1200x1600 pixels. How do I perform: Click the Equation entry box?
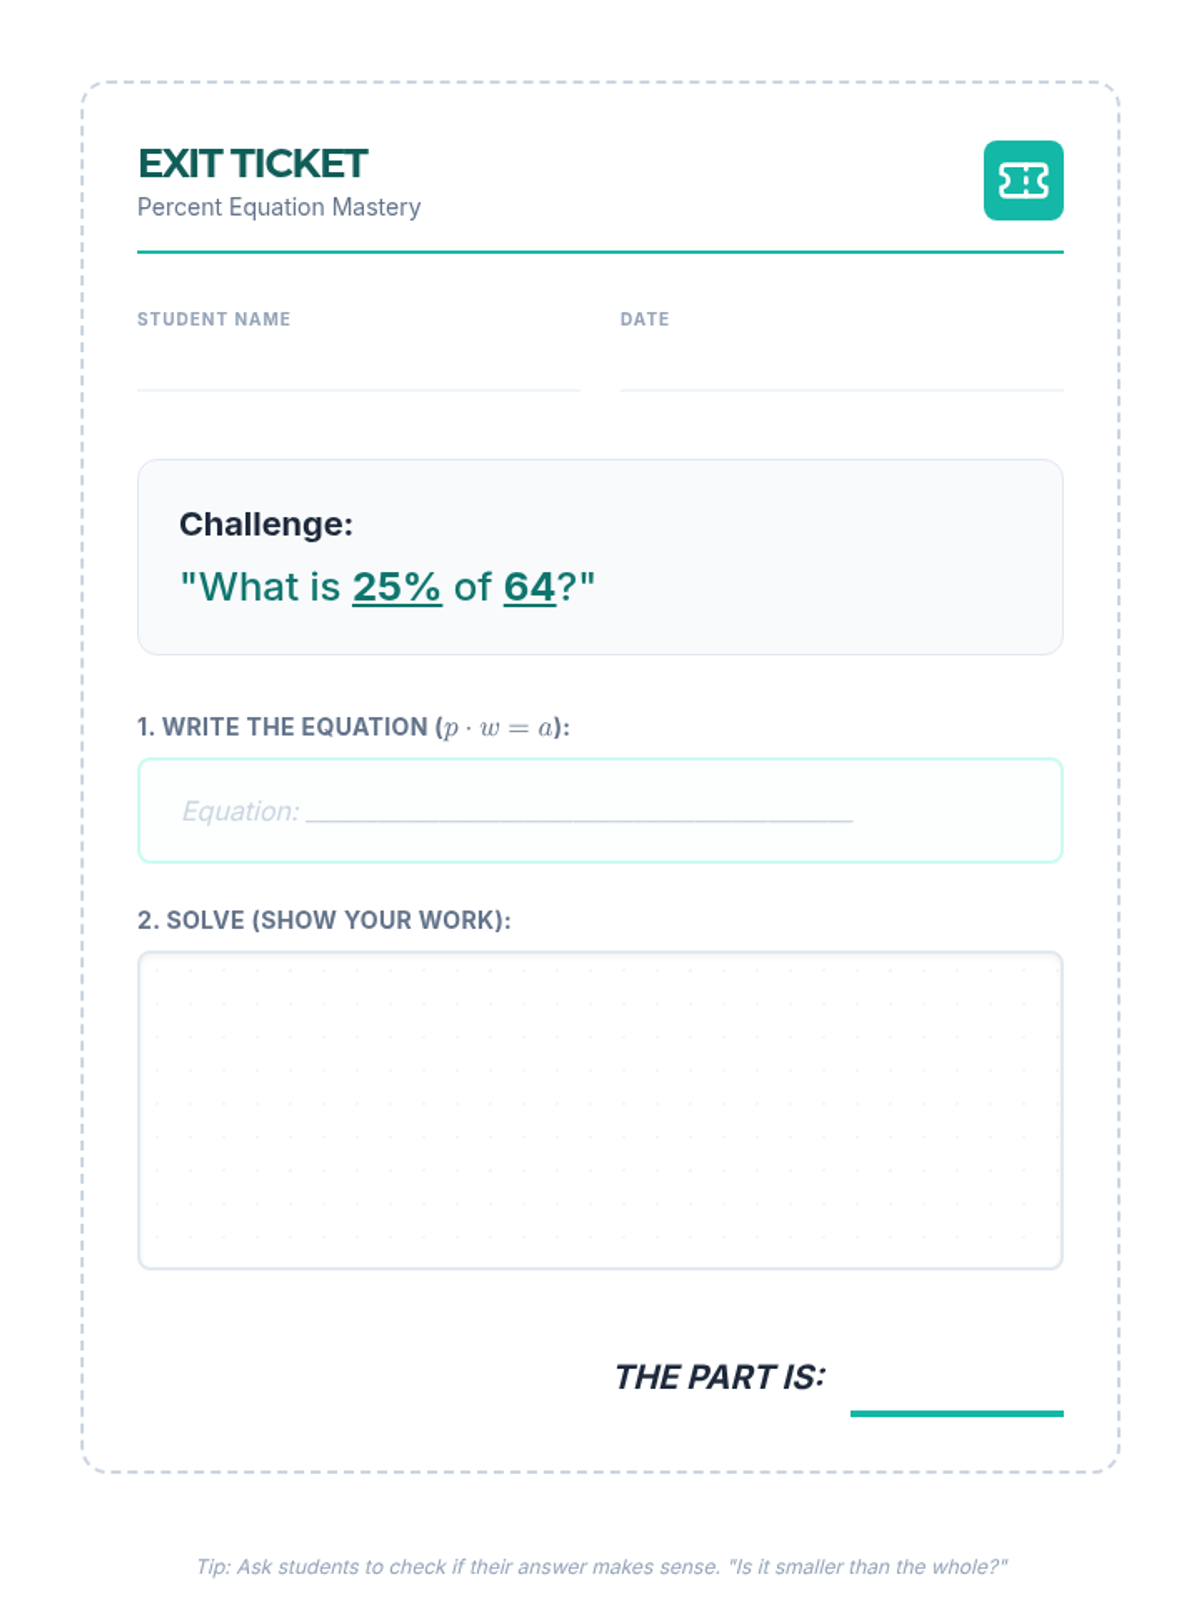(600, 810)
